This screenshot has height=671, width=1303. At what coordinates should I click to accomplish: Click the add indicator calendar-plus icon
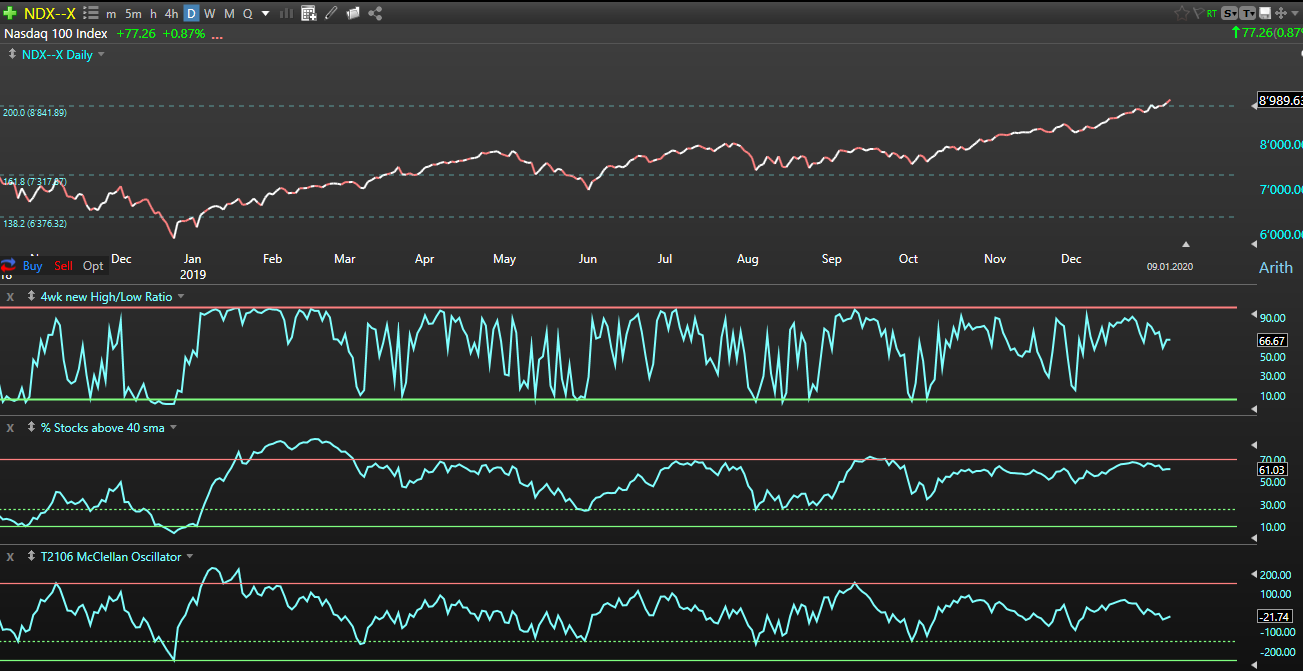click(x=308, y=13)
